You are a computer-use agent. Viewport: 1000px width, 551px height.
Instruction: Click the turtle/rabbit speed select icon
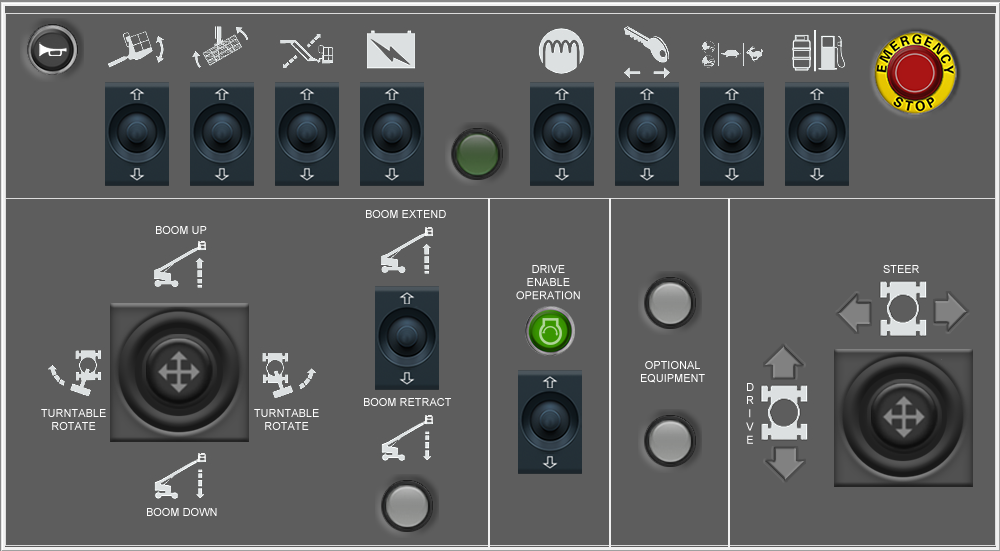coord(732,54)
